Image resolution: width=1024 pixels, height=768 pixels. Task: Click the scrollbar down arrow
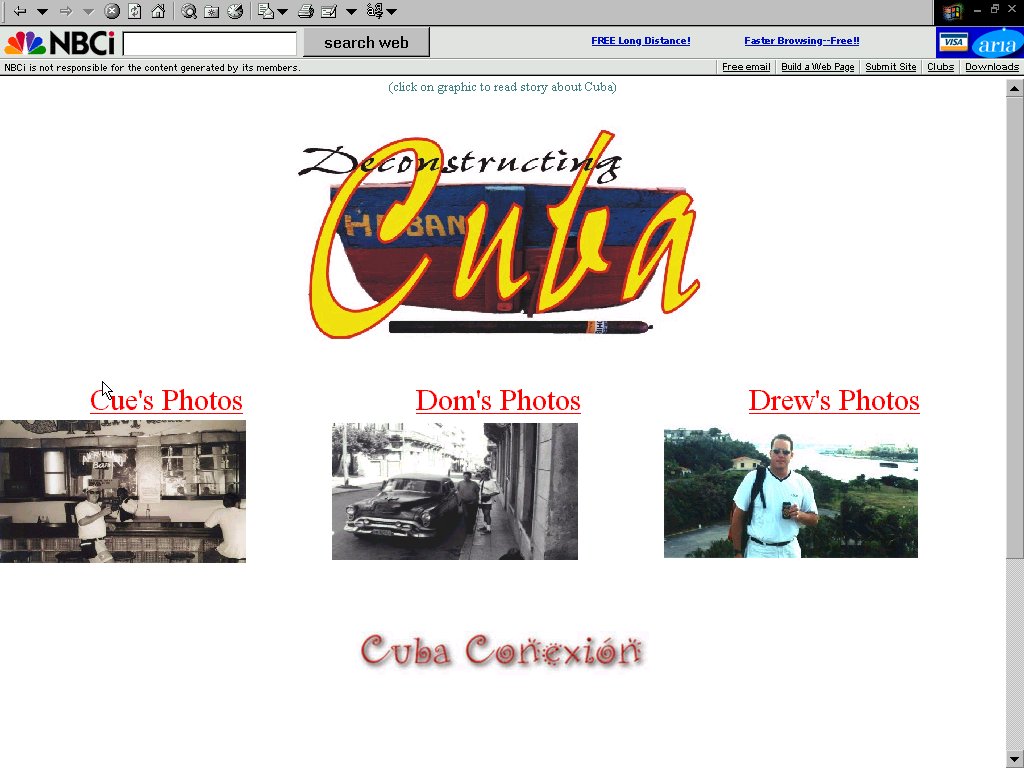[1015, 759]
